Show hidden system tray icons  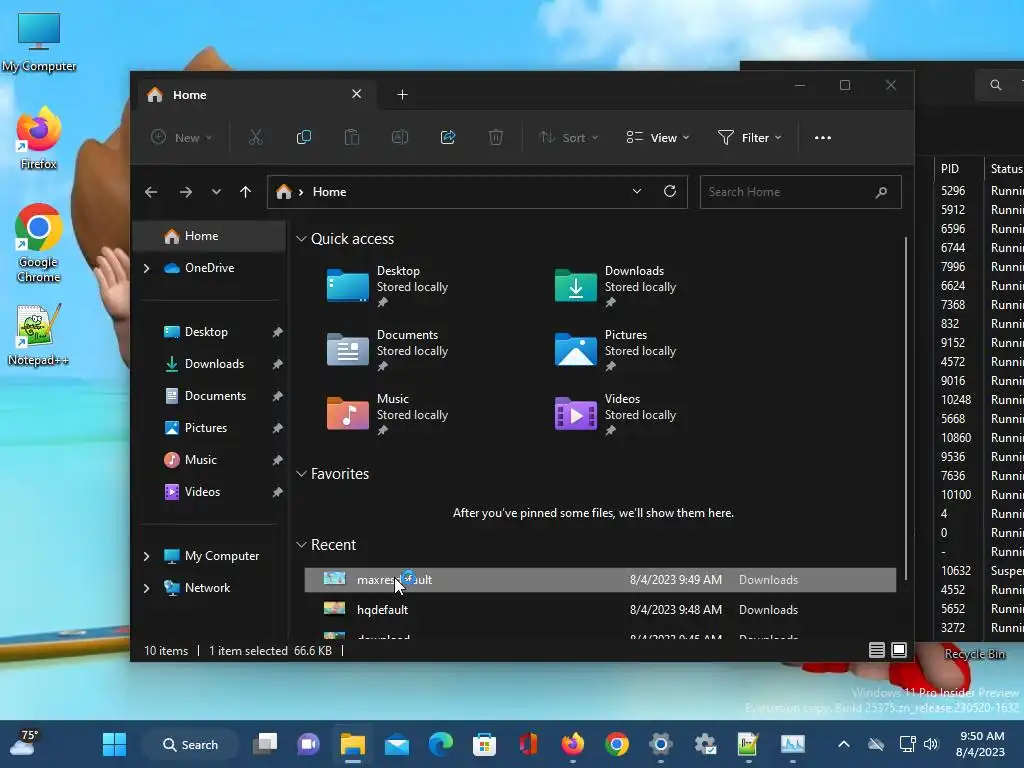click(844, 744)
